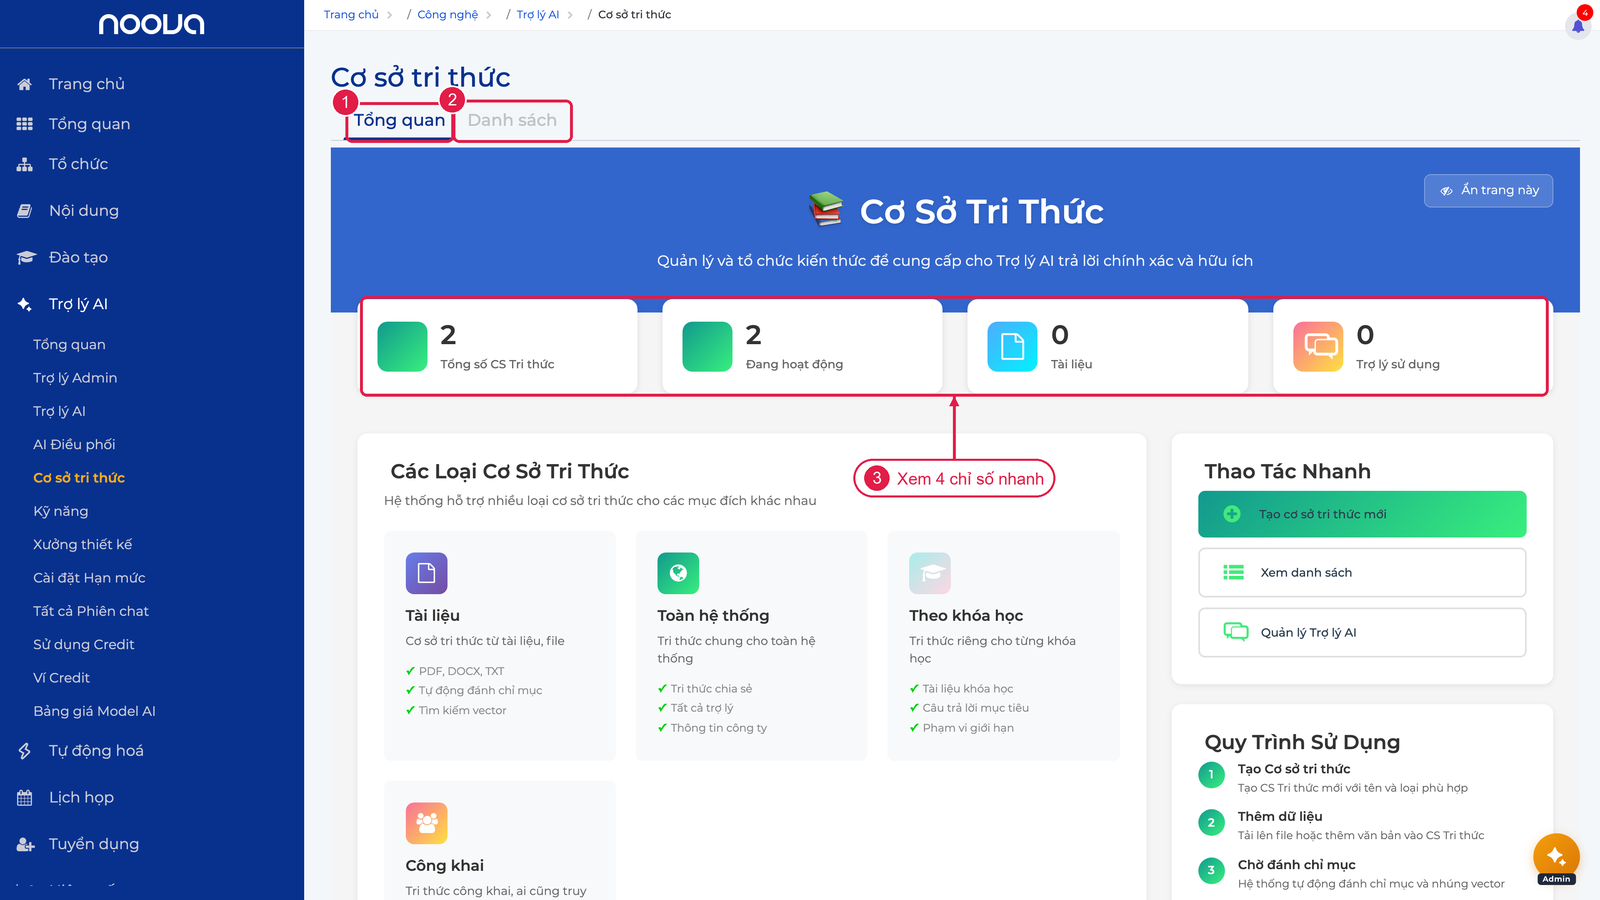The image size is (1600, 900).
Task: Click the green icon of Đang hoạt động
Action: (x=707, y=346)
